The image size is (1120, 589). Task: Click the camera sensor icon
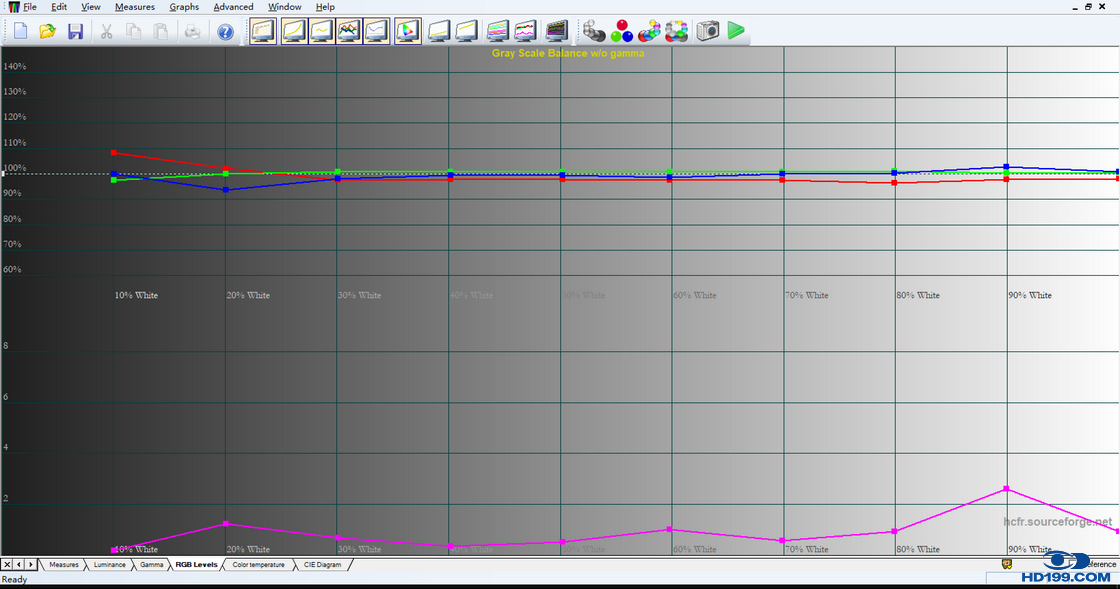pyautogui.click(x=707, y=31)
